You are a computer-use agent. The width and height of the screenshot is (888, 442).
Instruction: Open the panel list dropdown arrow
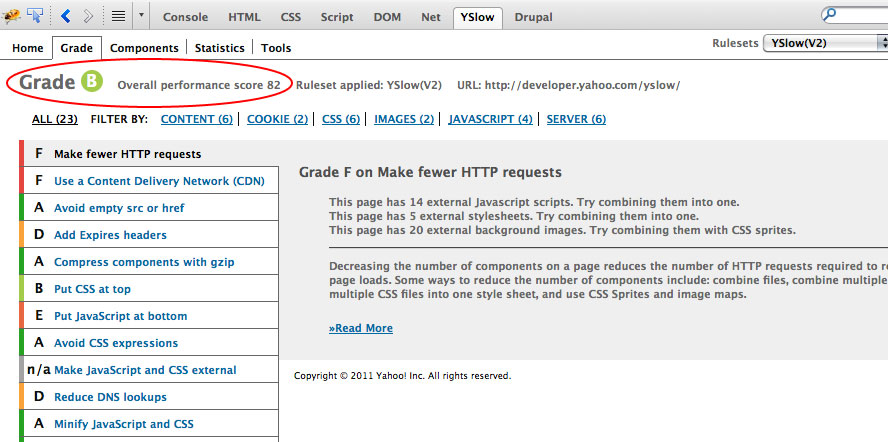(141, 16)
